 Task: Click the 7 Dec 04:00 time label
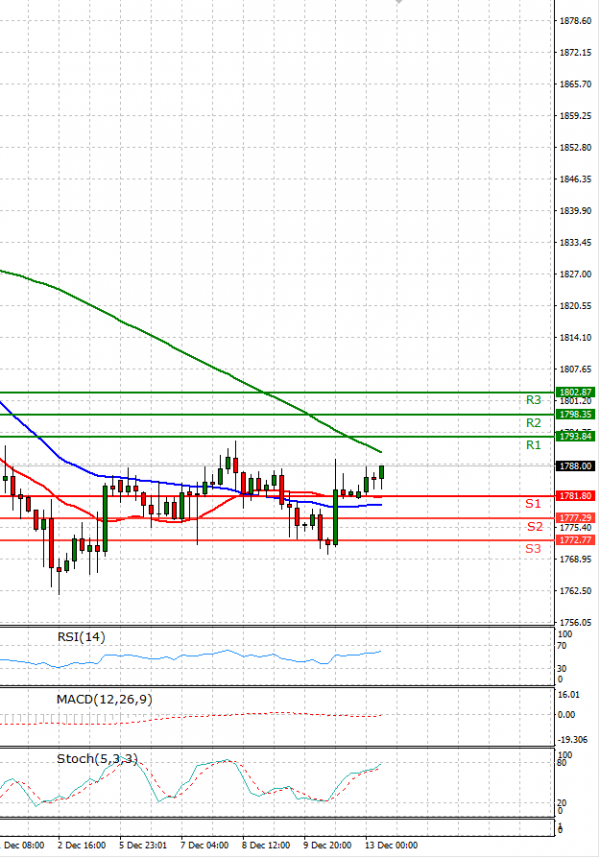tap(205, 845)
